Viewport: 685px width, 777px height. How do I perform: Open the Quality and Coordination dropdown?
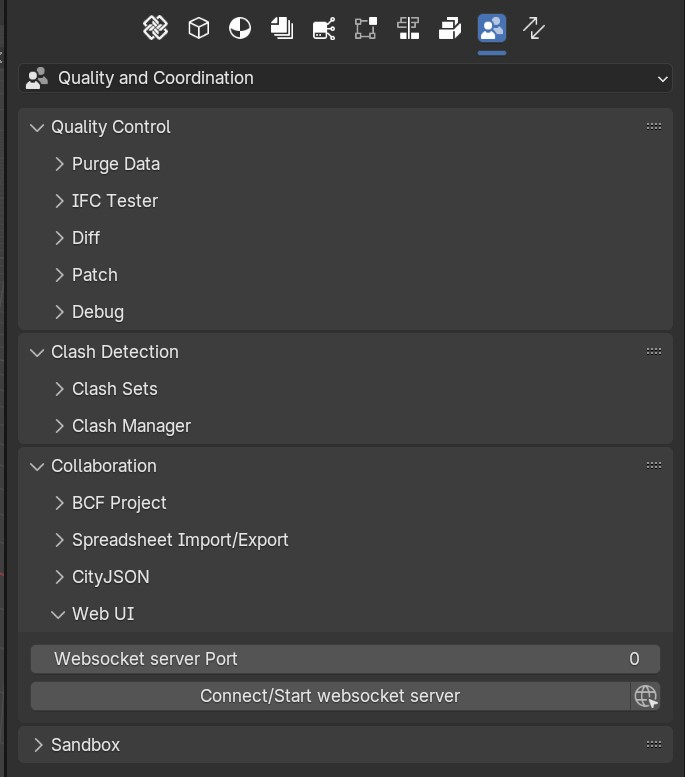345,78
